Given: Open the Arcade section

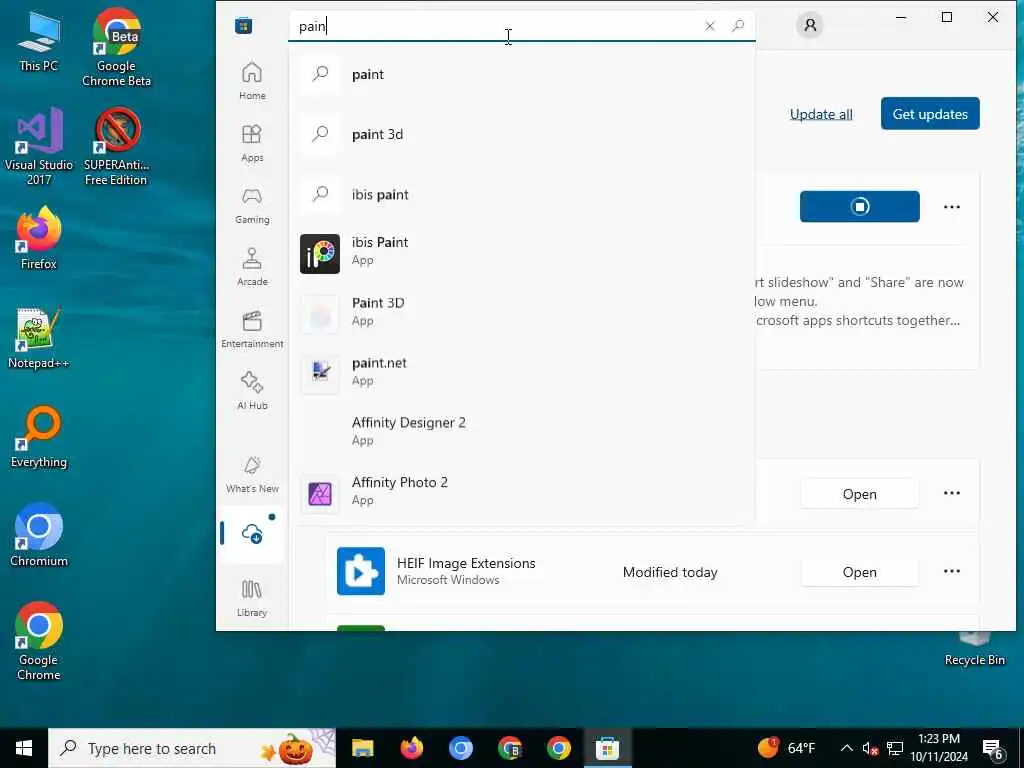Looking at the screenshot, I should [252, 267].
